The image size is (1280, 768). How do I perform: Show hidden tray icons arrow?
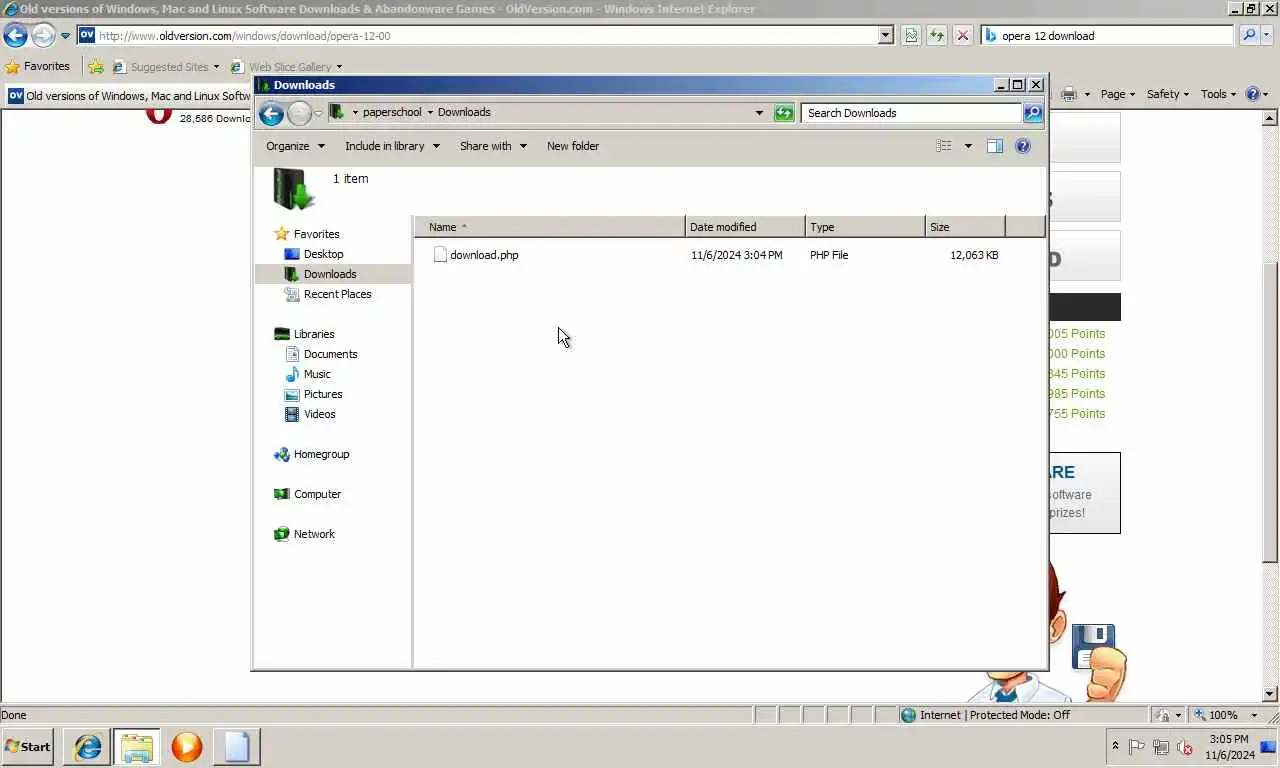click(1115, 746)
